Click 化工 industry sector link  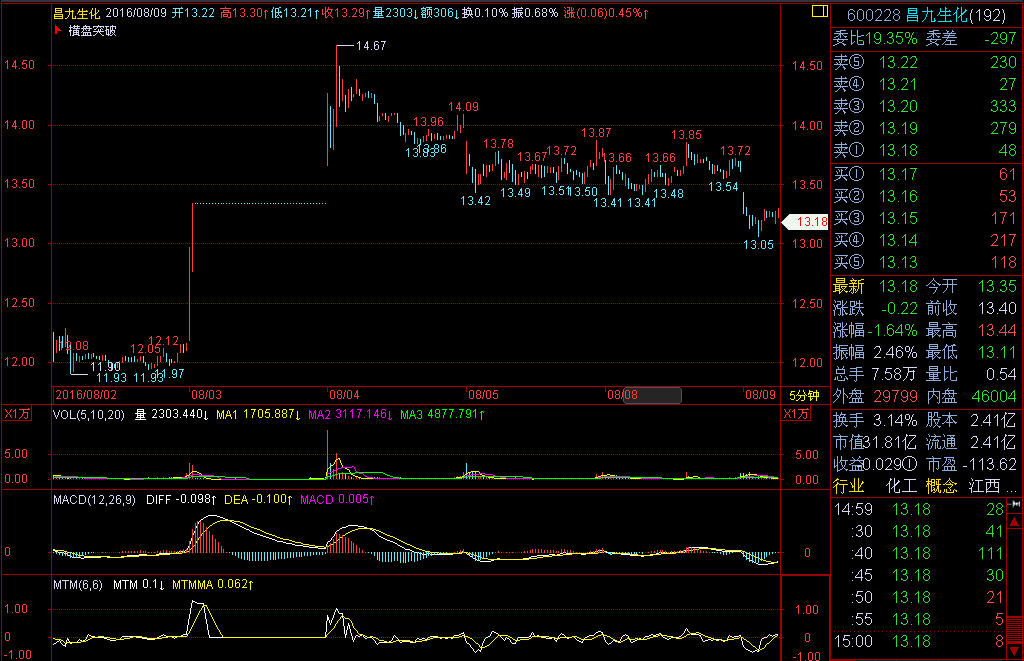(x=901, y=486)
